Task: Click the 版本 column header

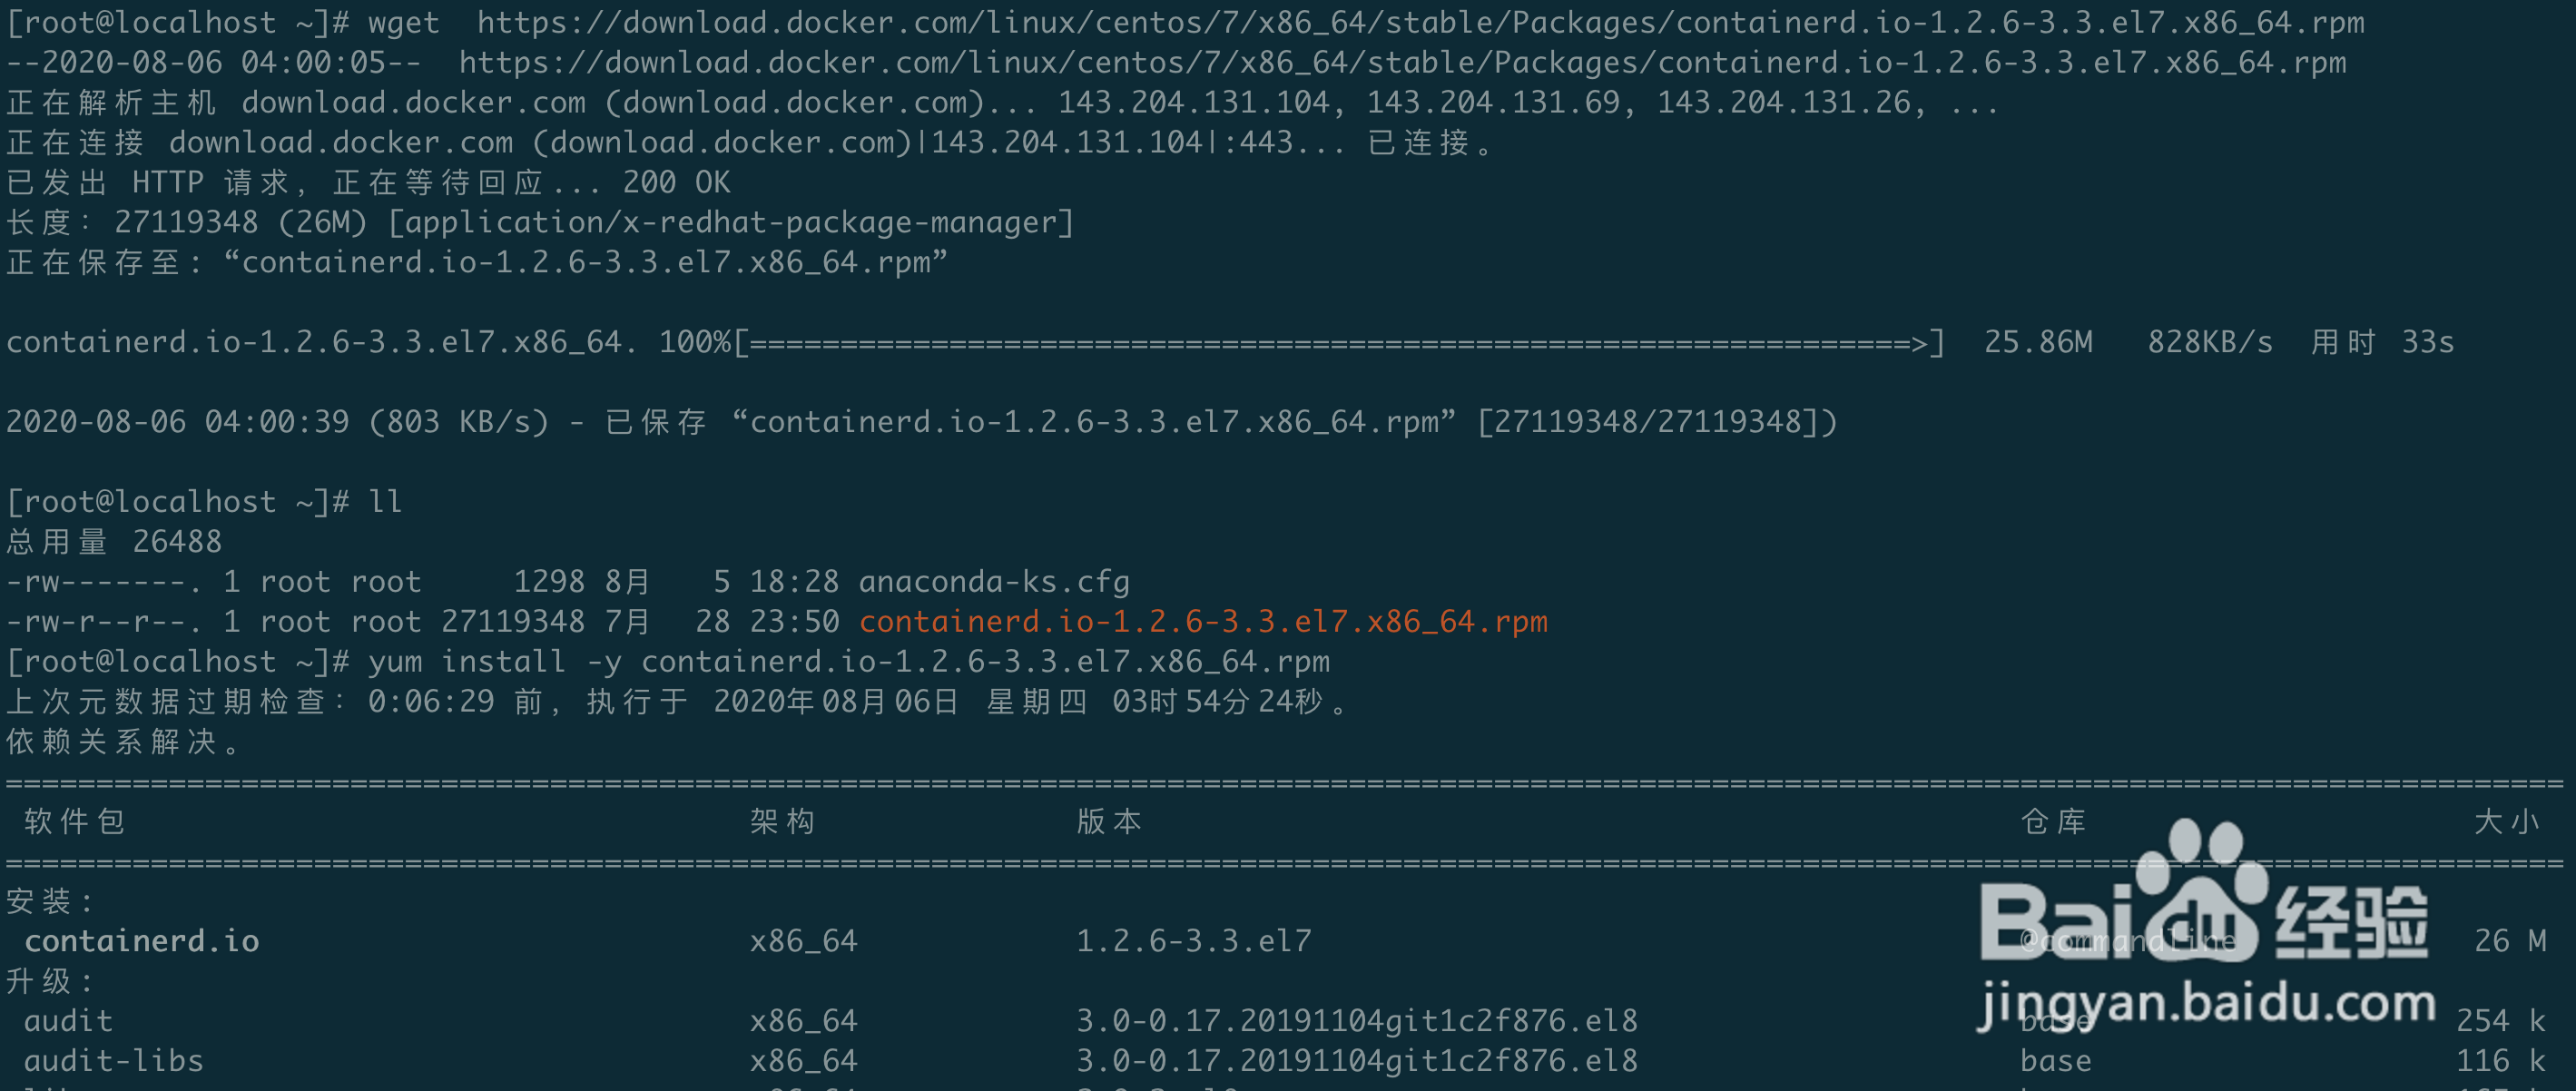Action: click(1109, 821)
